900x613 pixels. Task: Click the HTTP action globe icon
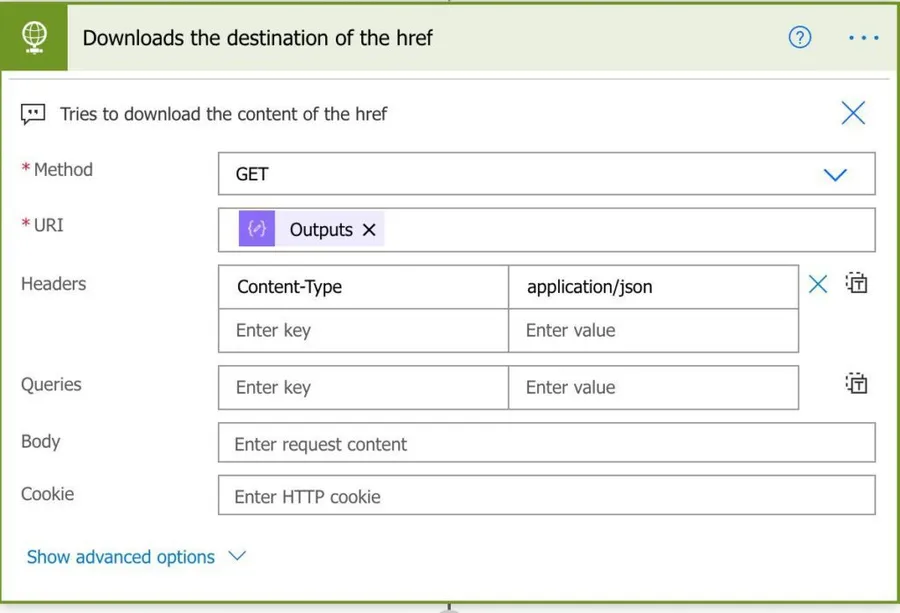point(34,38)
